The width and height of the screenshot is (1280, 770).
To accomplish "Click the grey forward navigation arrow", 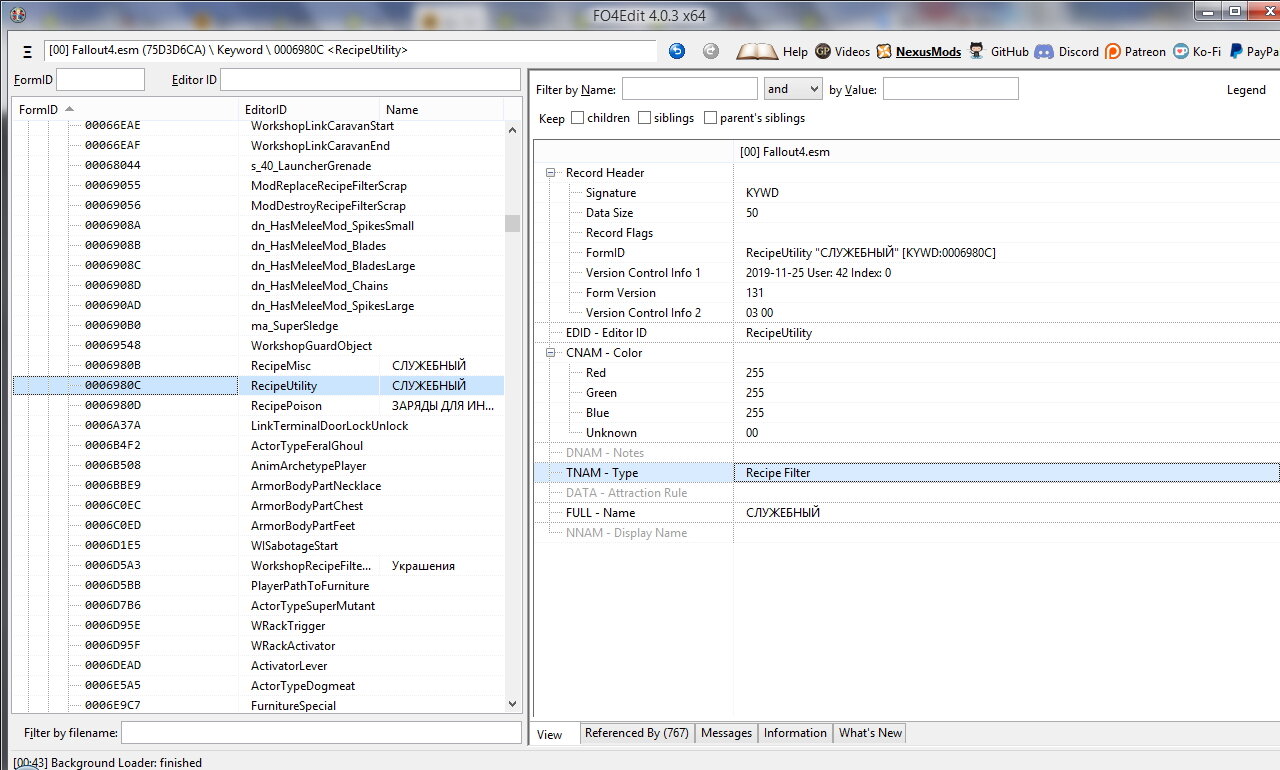I will point(710,51).
